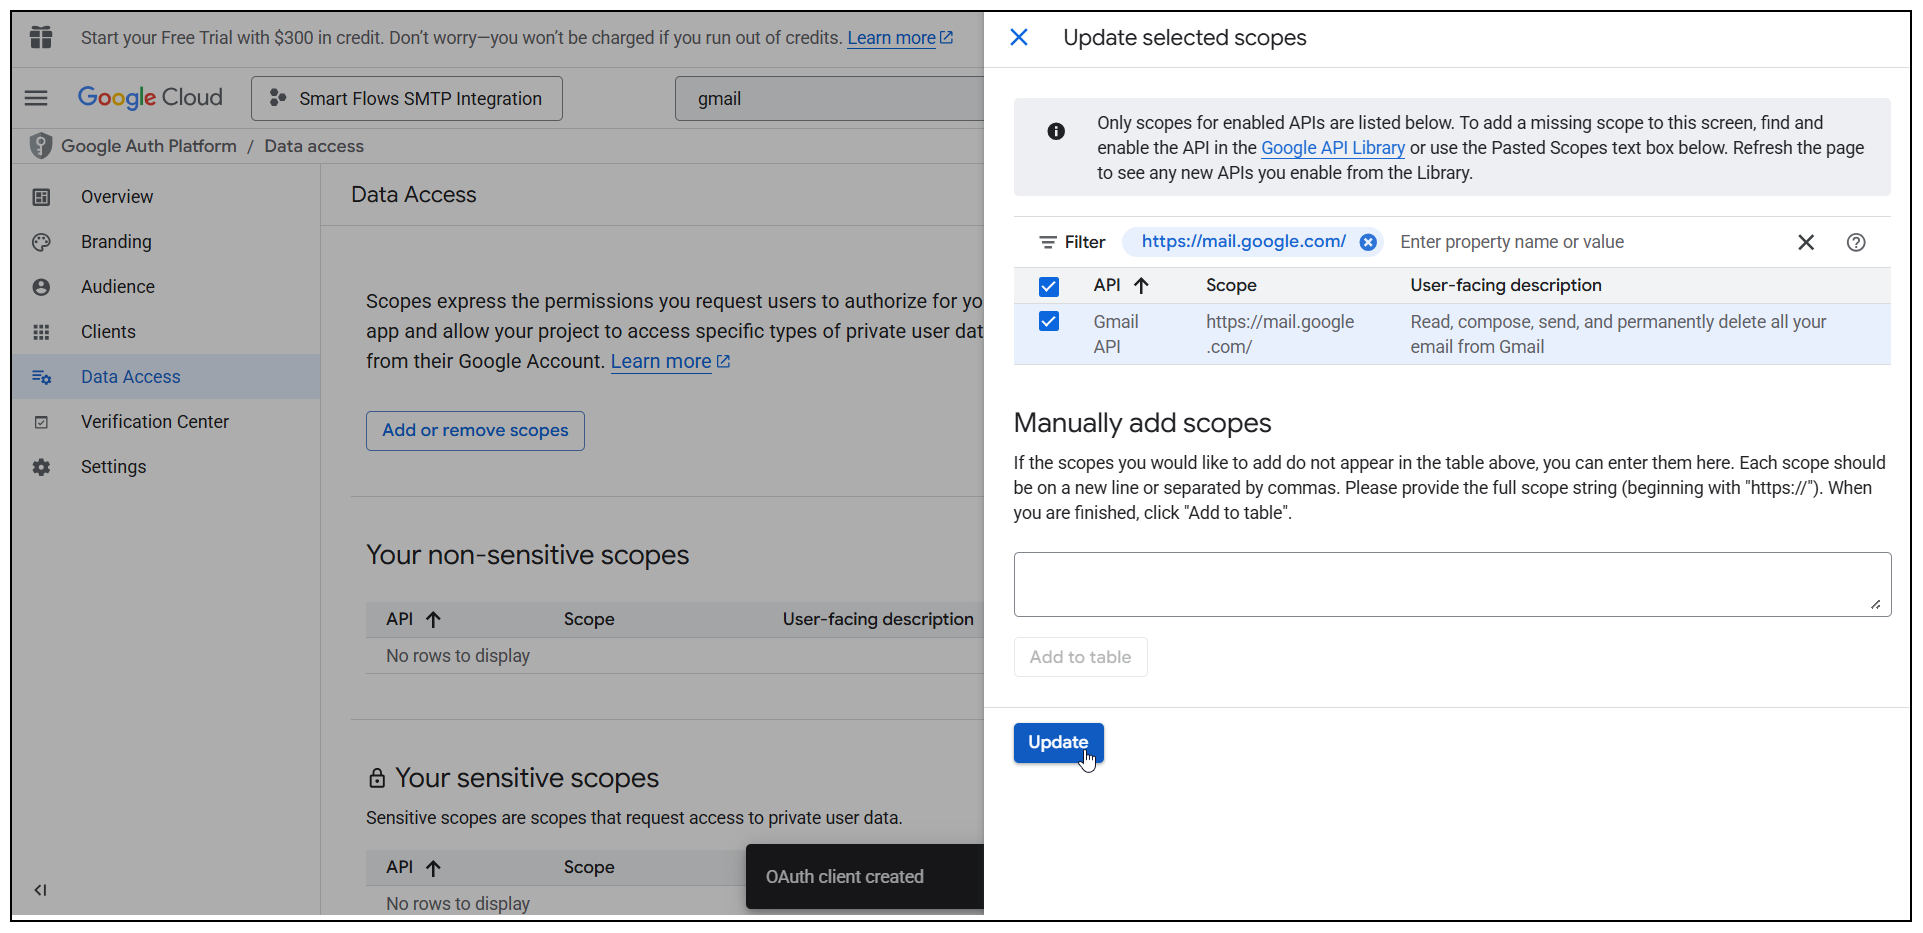Click Add or remove scopes button

[x=475, y=430]
